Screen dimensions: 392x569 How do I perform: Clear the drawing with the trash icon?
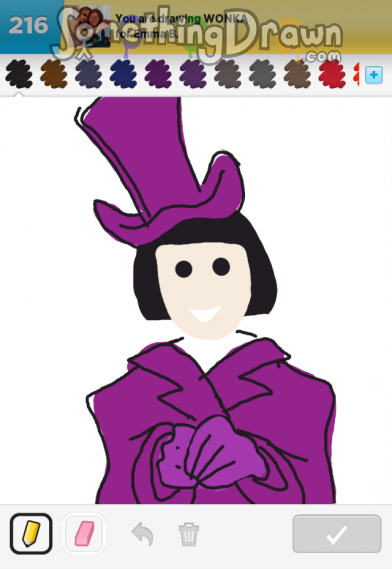coord(189,533)
